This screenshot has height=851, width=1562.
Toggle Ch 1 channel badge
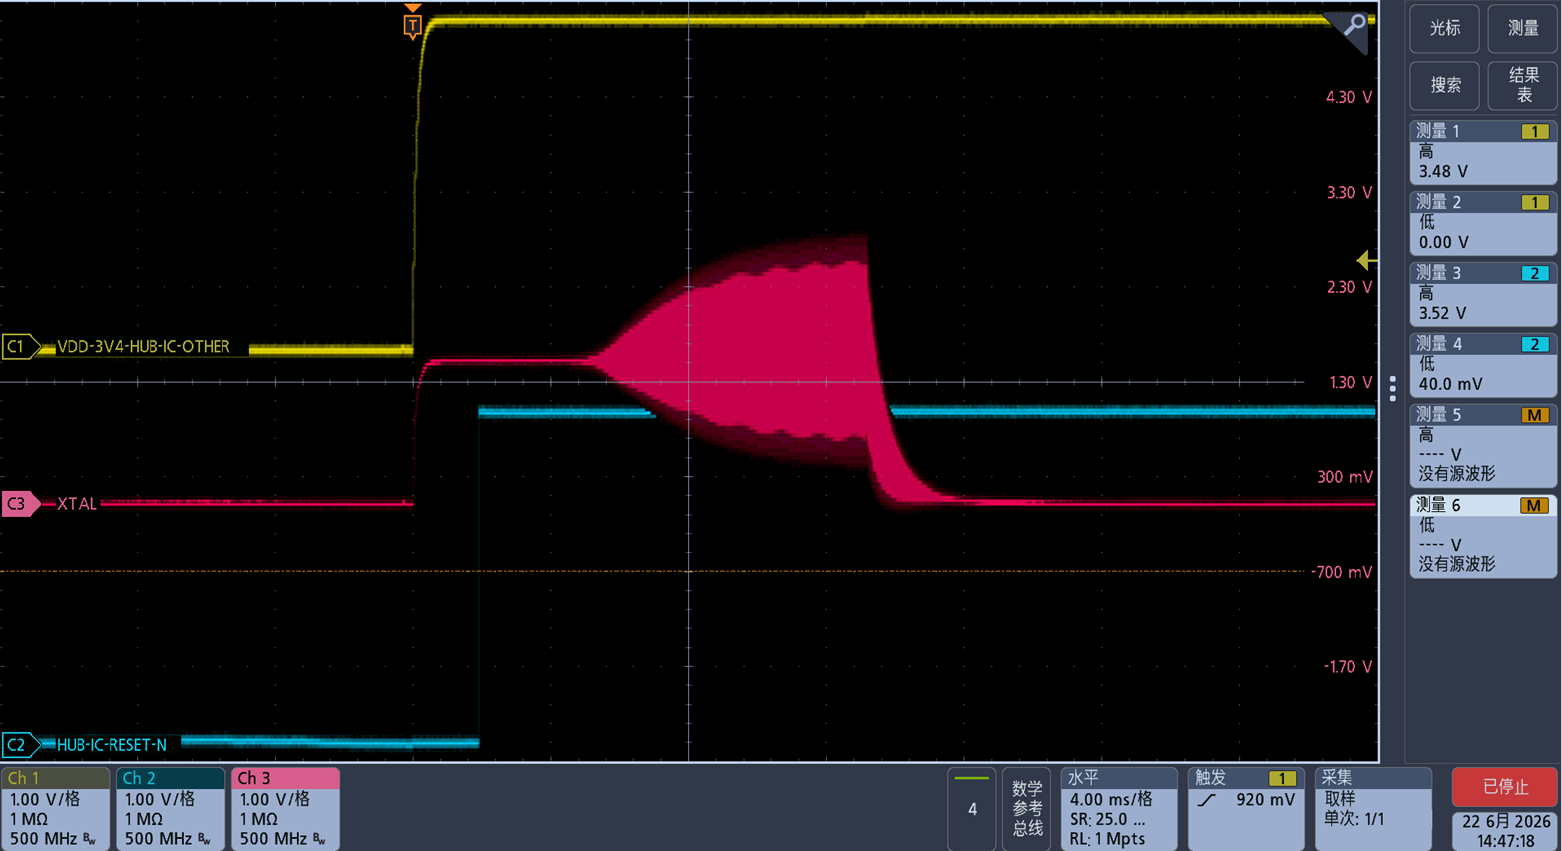pos(56,809)
